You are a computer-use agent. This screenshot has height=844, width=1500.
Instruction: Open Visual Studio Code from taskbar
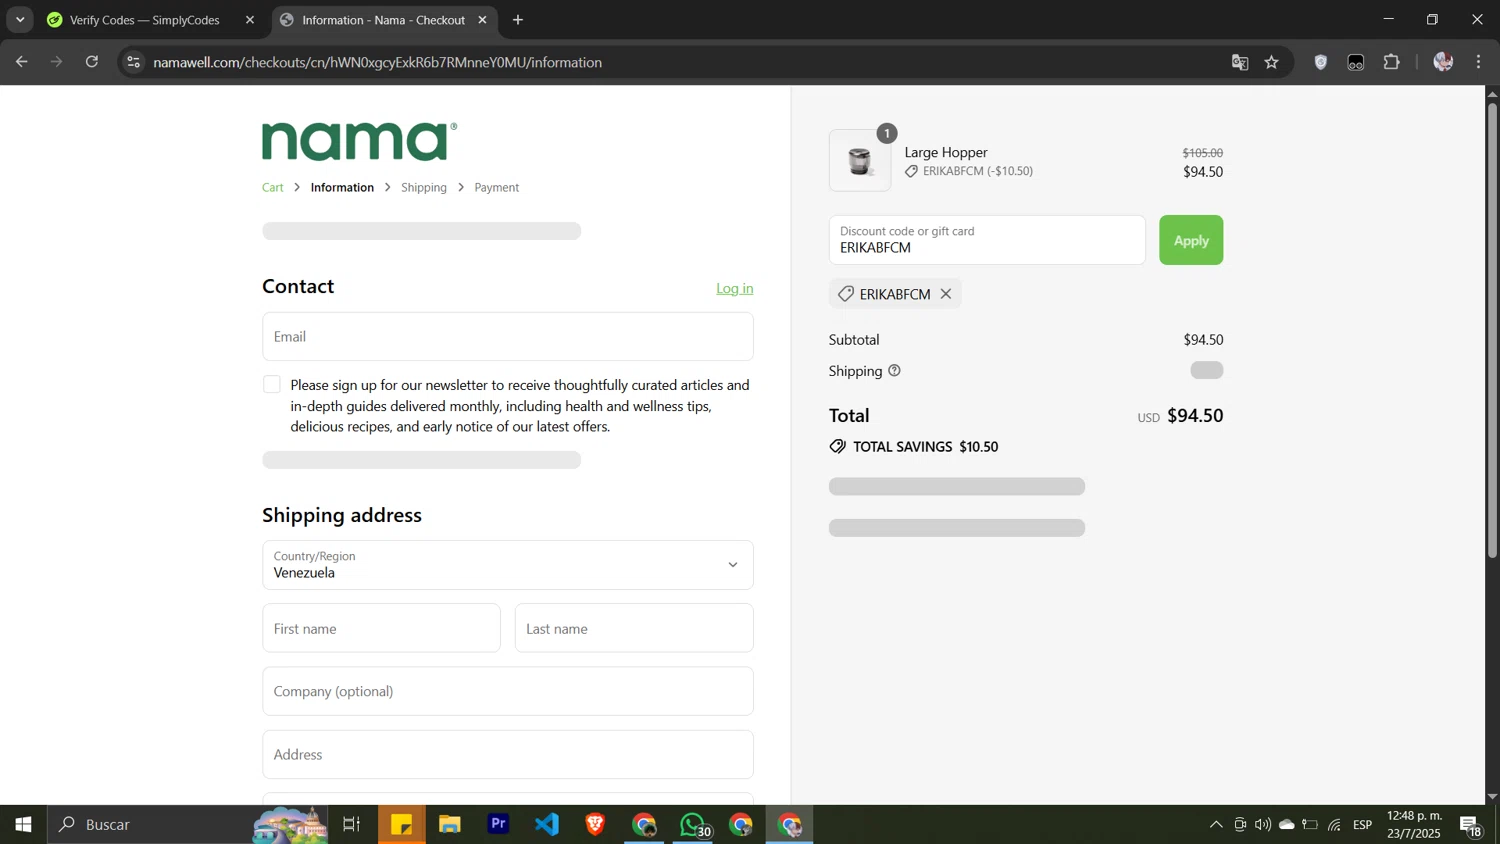pyautogui.click(x=547, y=825)
